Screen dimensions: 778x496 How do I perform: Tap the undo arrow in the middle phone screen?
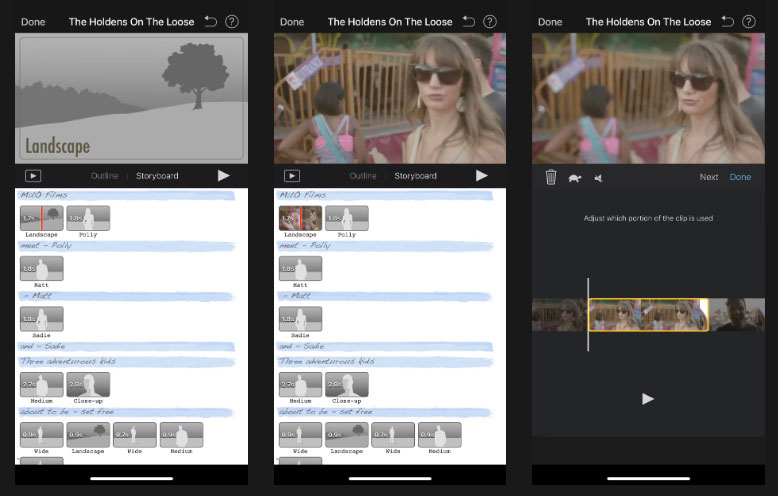pyautogui.click(x=469, y=21)
